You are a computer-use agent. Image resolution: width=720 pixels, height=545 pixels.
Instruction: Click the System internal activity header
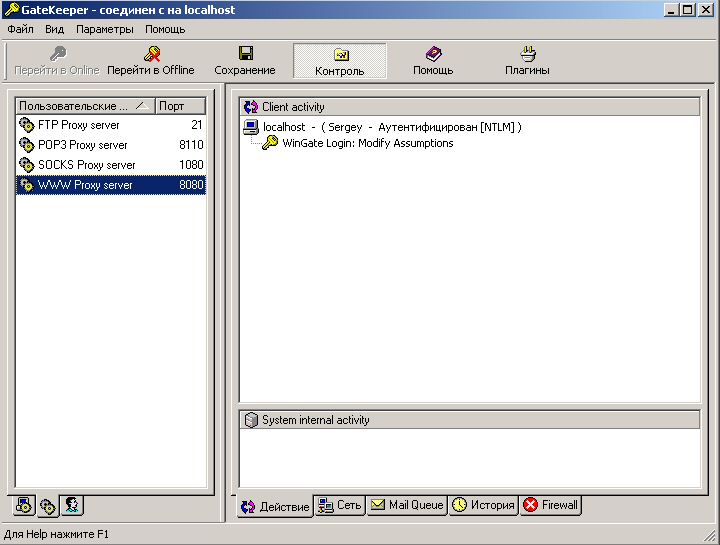[470, 420]
